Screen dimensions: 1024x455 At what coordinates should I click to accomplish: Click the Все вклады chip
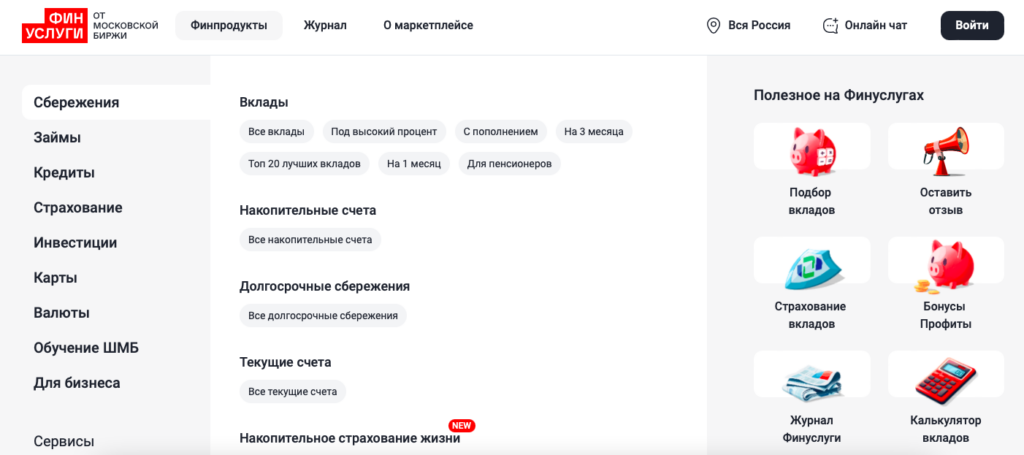click(277, 132)
